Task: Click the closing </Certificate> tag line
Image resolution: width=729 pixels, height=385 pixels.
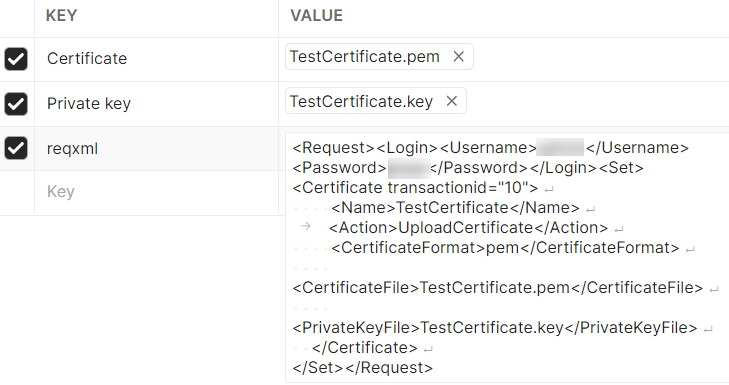Action: point(365,348)
